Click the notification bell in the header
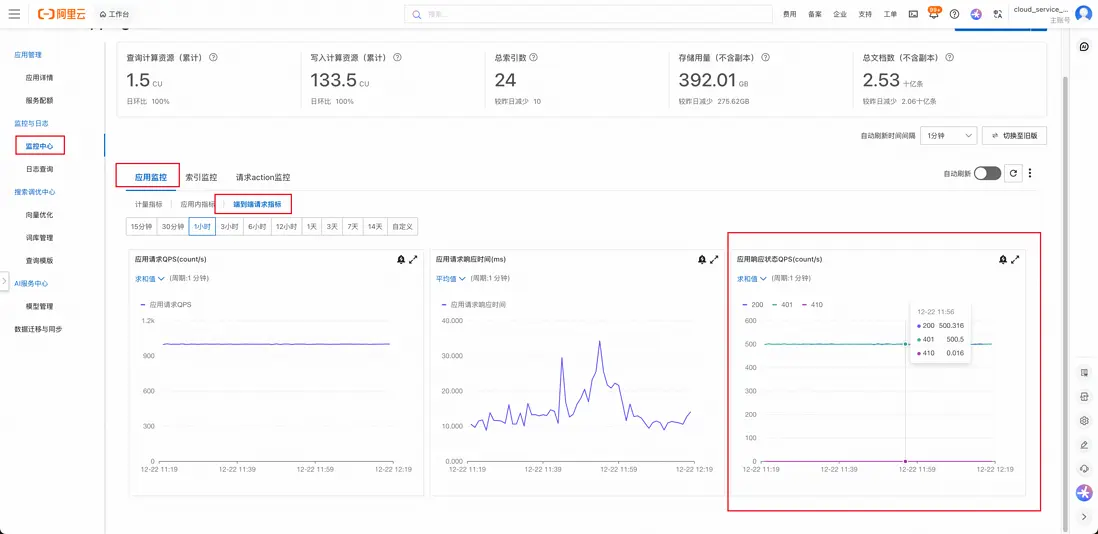Image resolution: width=1098 pixels, height=534 pixels. click(x=934, y=14)
